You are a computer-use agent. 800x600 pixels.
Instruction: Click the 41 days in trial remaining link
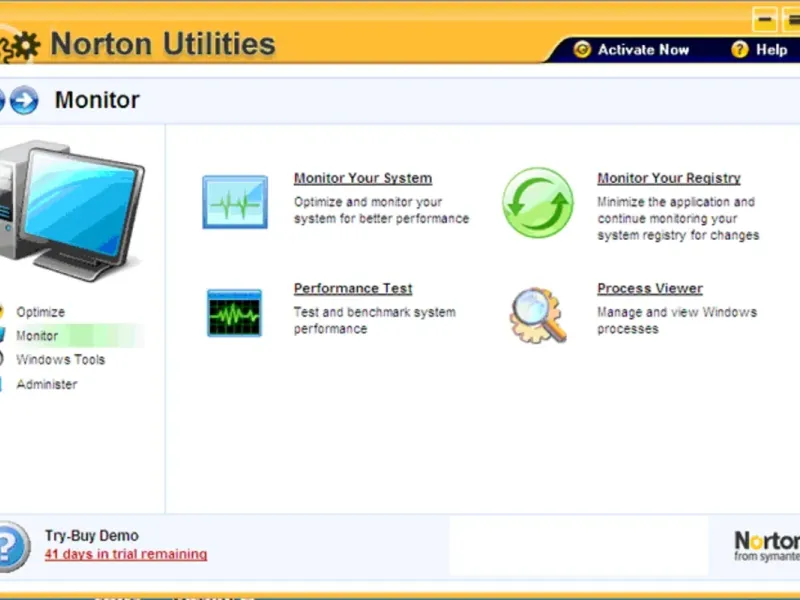pos(126,554)
